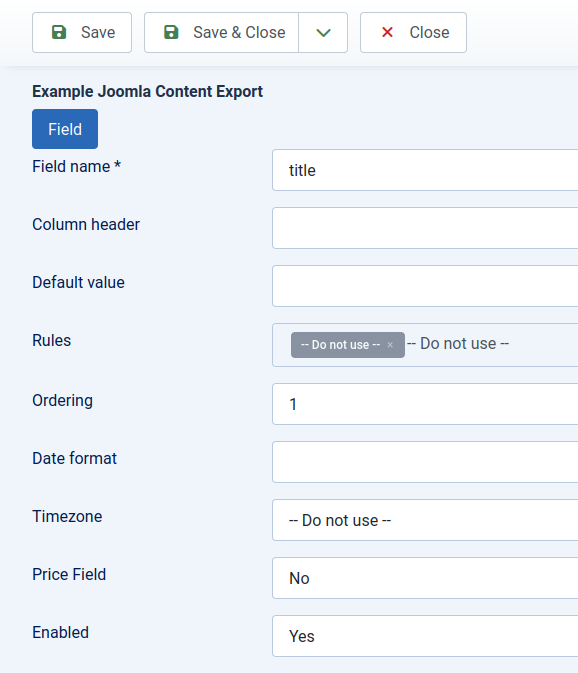The width and height of the screenshot is (578, 673).
Task: Expand the Save & Close dropdown arrow
Action: pyautogui.click(x=323, y=33)
